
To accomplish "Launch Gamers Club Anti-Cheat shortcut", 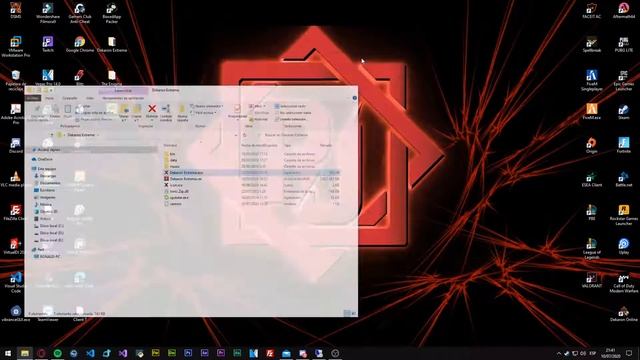I will tap(80, 13).
